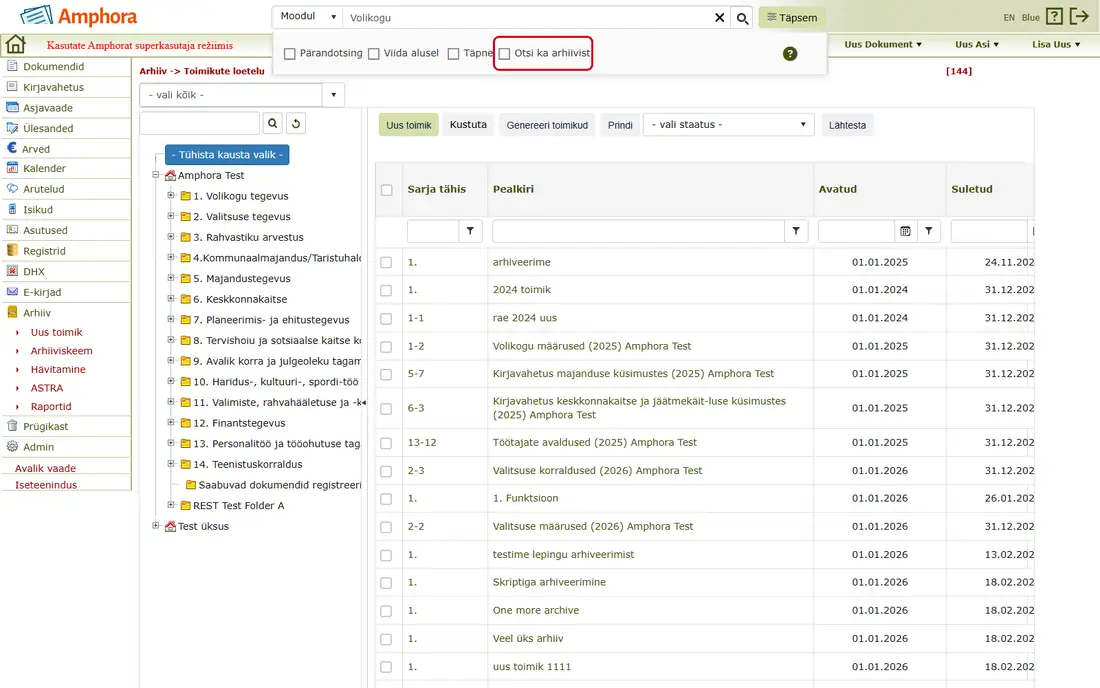This screenshot has height=688, width=1100.
Task: Click the Uus toimik button
Action: [409, 125]
